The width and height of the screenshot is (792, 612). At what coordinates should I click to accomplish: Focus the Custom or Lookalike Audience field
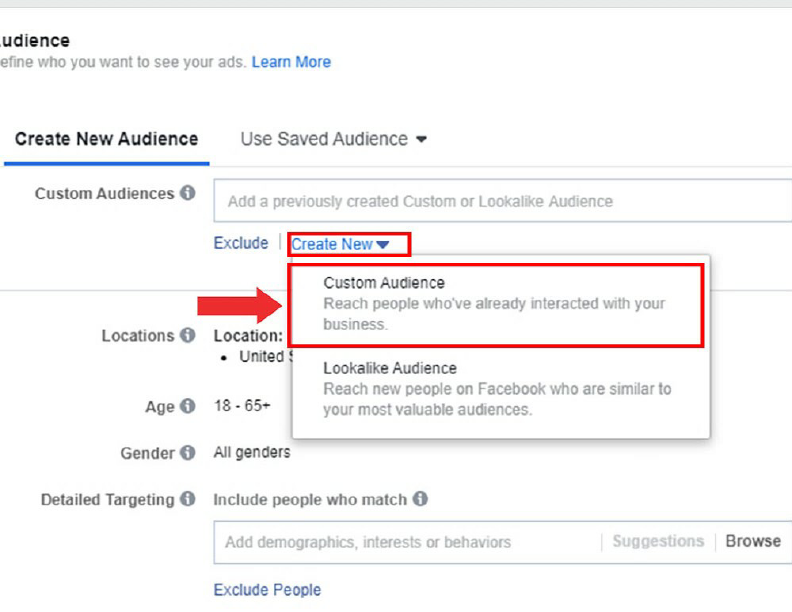click(x=503, y=201)
